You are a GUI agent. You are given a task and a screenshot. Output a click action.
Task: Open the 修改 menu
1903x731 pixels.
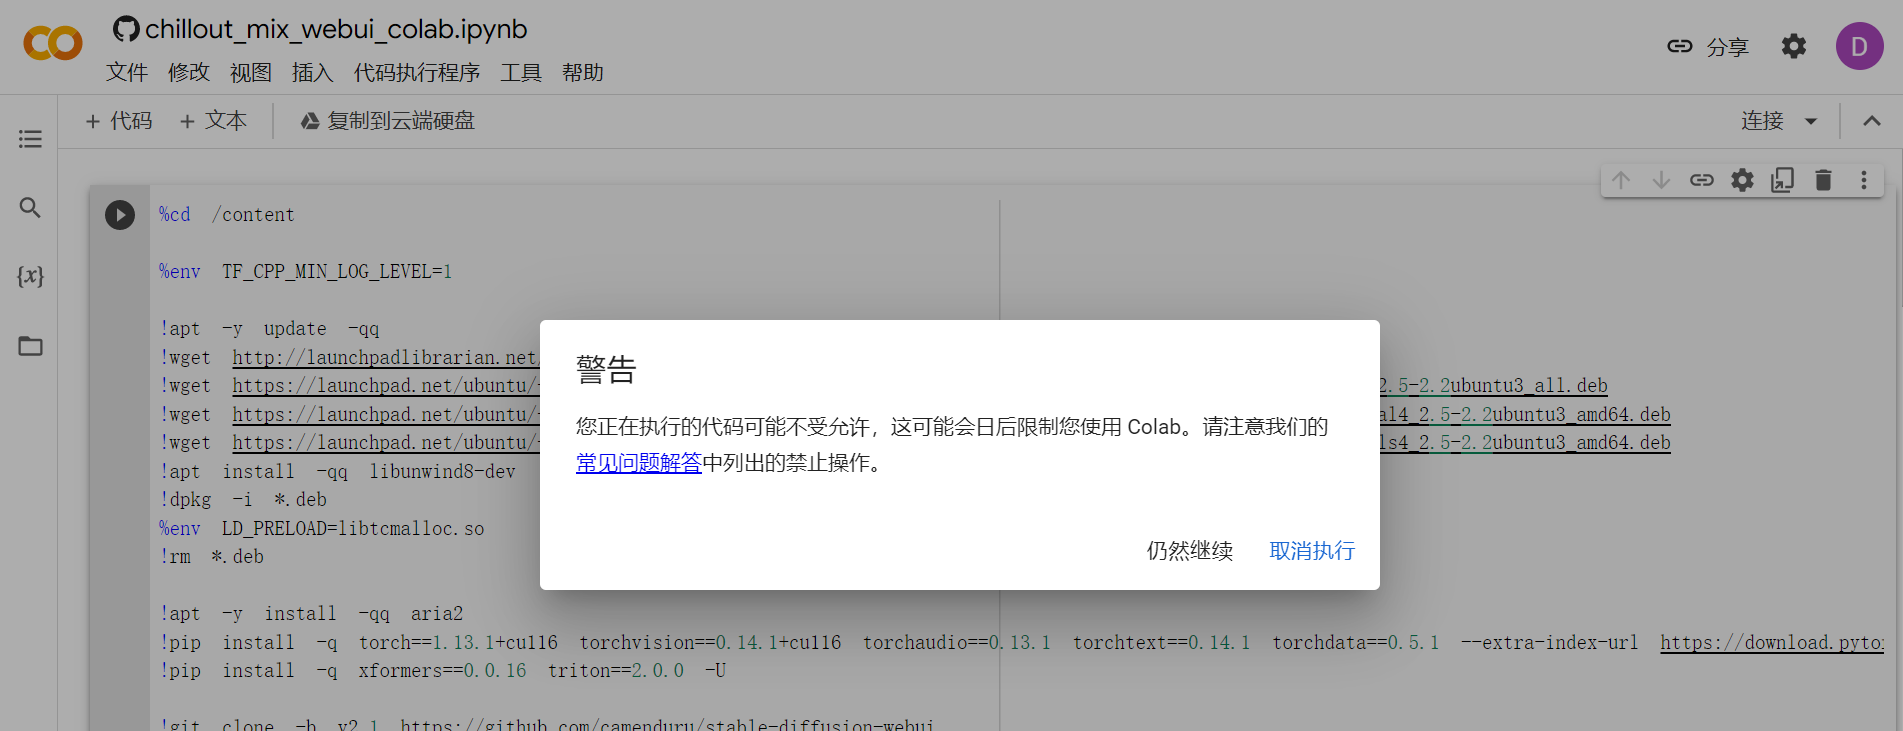[189, 73]
